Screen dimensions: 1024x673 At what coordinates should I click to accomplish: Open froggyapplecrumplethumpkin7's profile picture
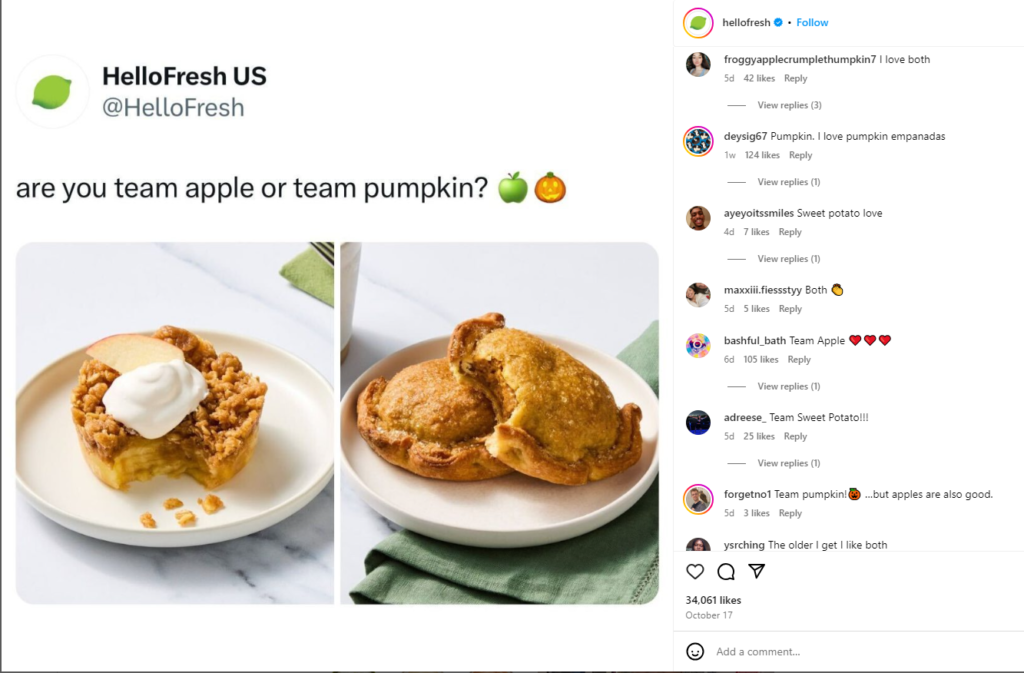tap(698, 65)
